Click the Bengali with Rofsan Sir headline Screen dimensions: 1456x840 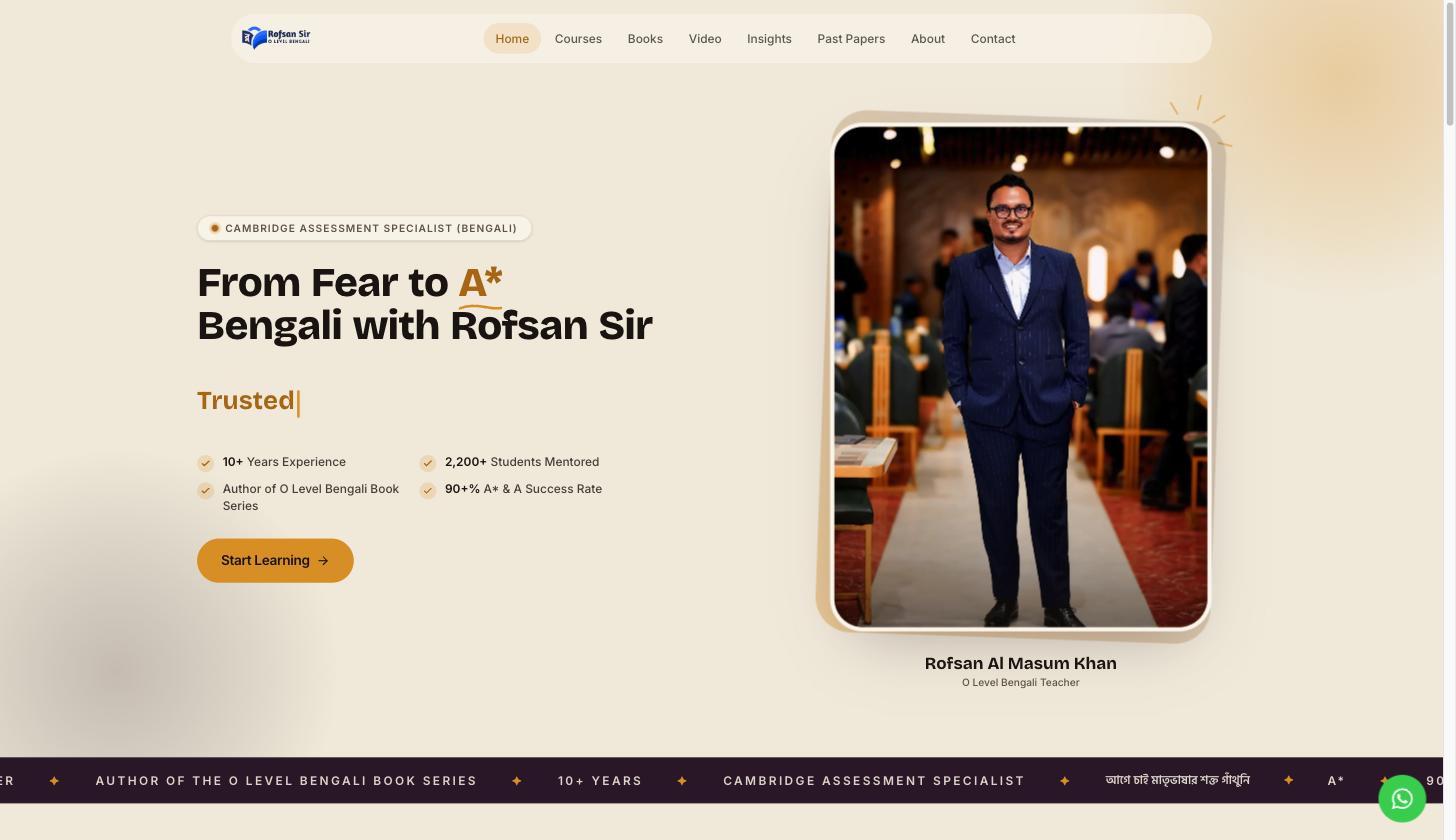click(425, 326)
